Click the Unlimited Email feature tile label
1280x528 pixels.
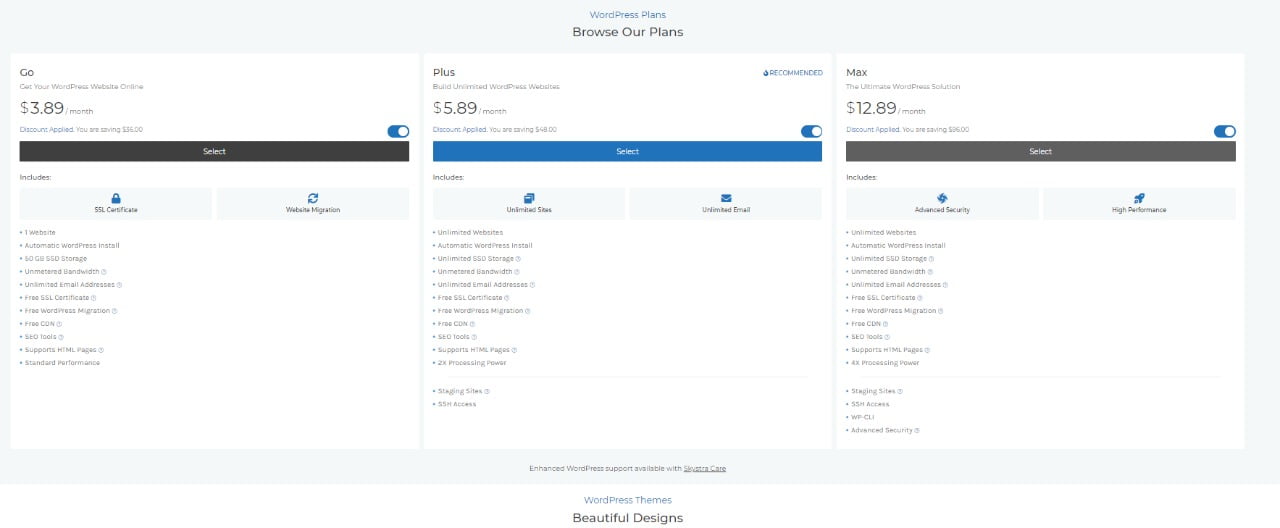726,210
